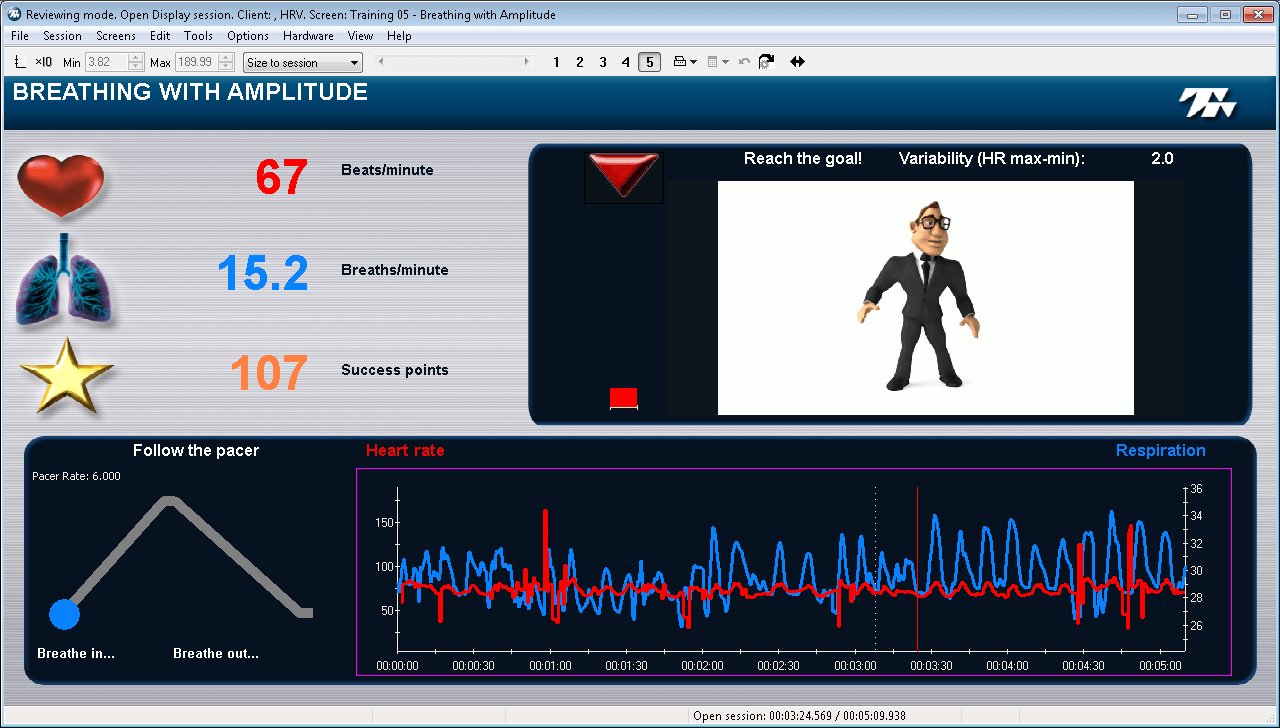
Task: Click the x10 scale multiplier icon
Action: (43, 62)
